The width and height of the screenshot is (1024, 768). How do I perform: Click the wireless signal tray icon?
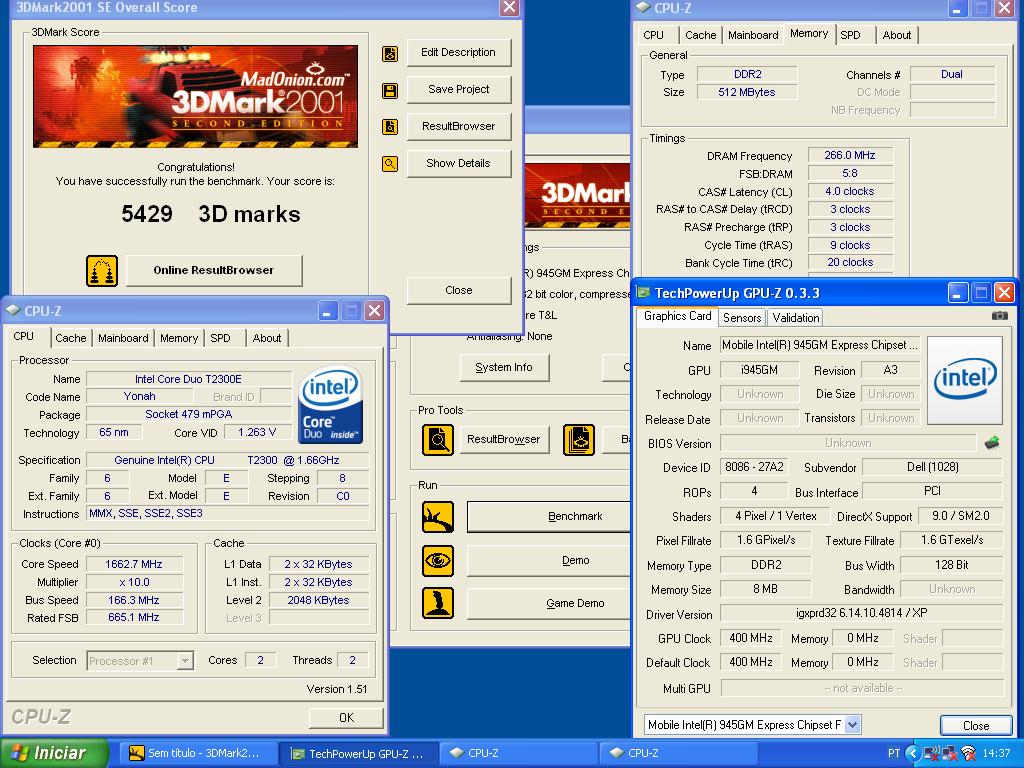968,754
